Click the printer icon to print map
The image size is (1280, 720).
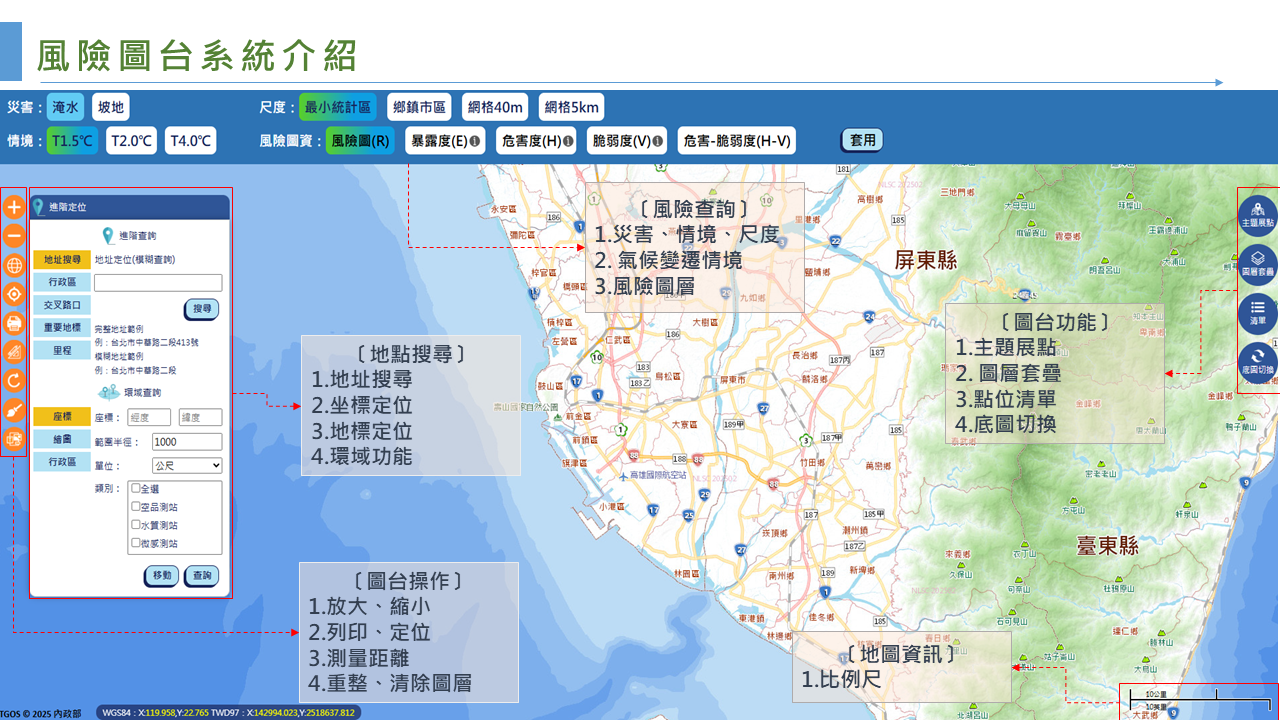point(14,323)
